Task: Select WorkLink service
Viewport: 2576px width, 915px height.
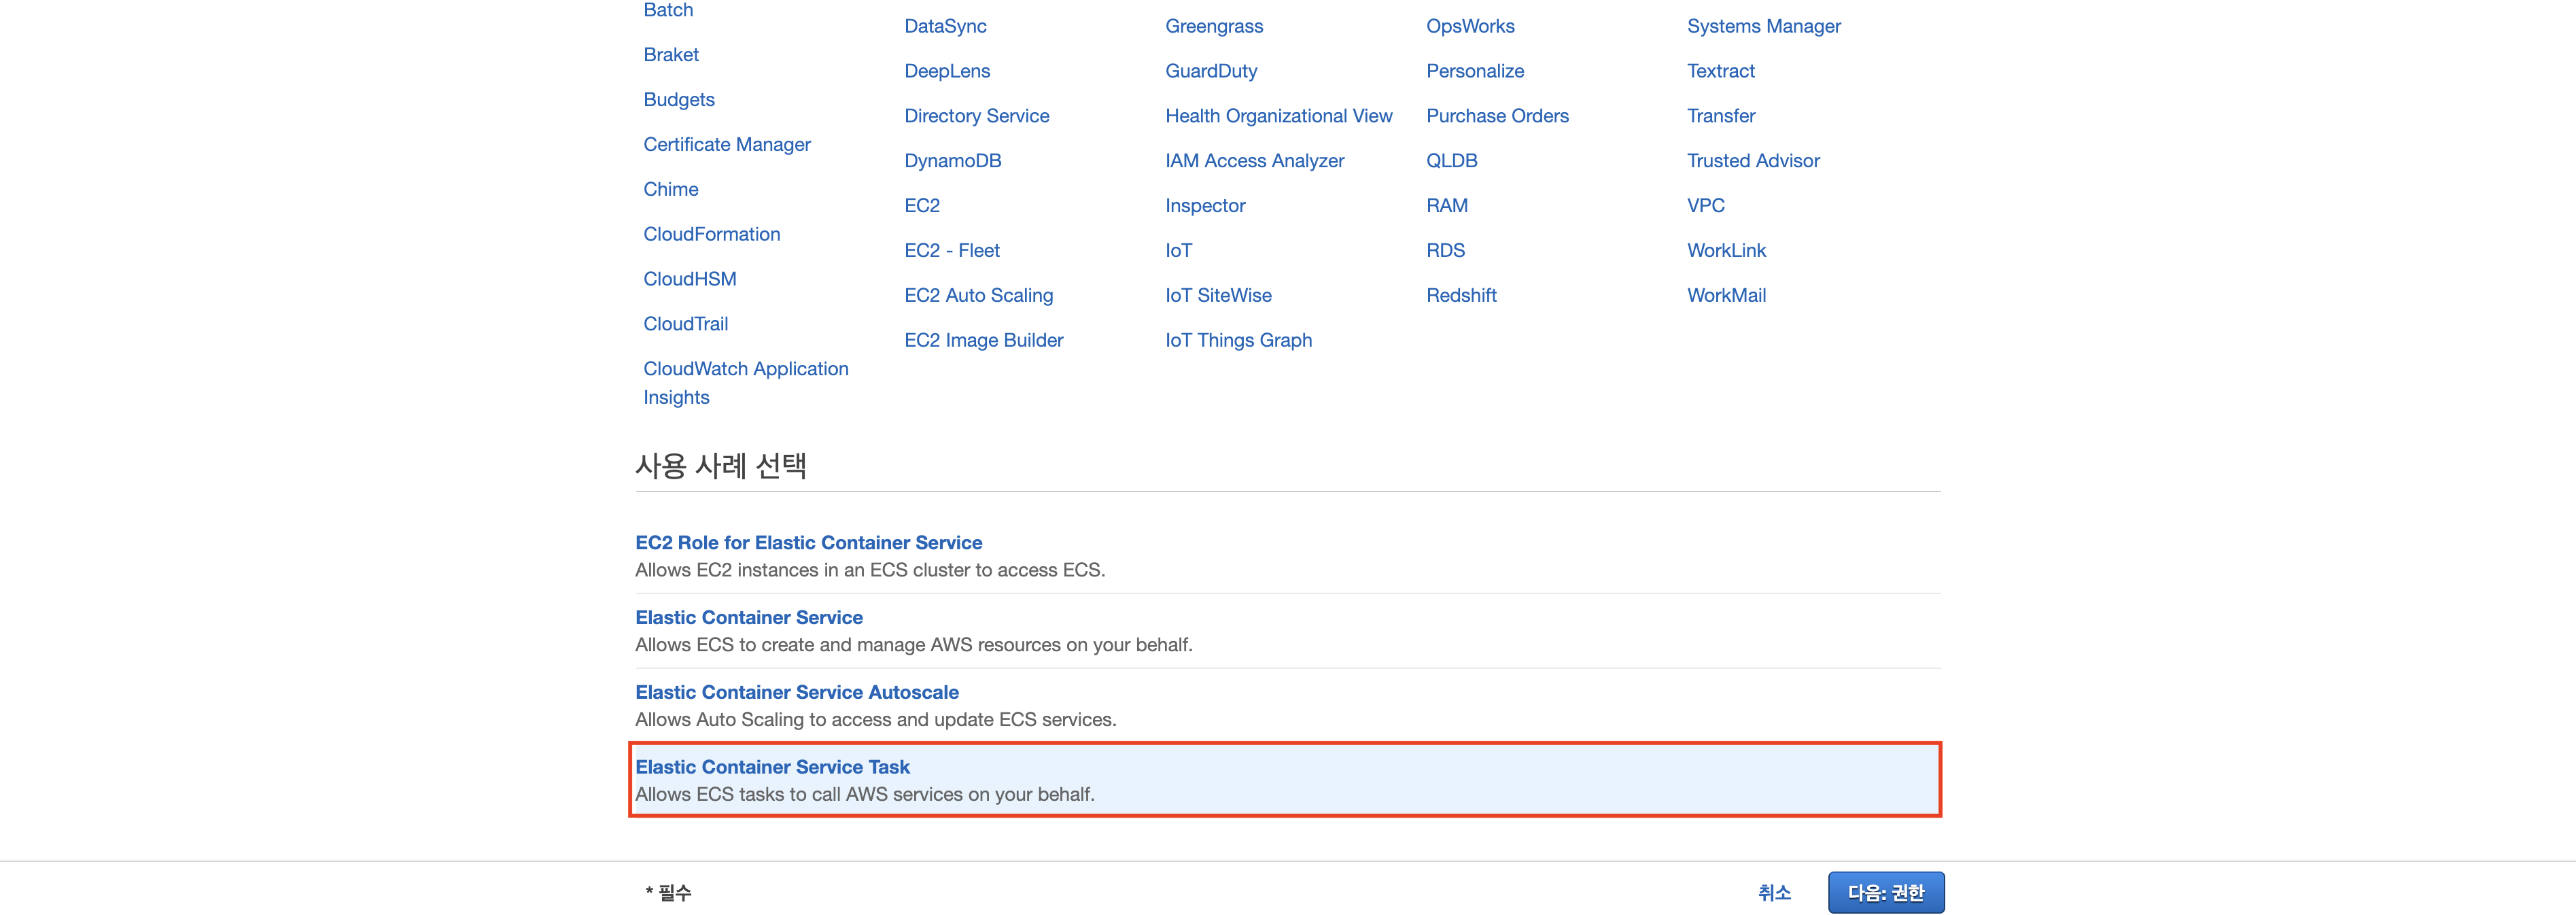Action: pos(1727,252)
